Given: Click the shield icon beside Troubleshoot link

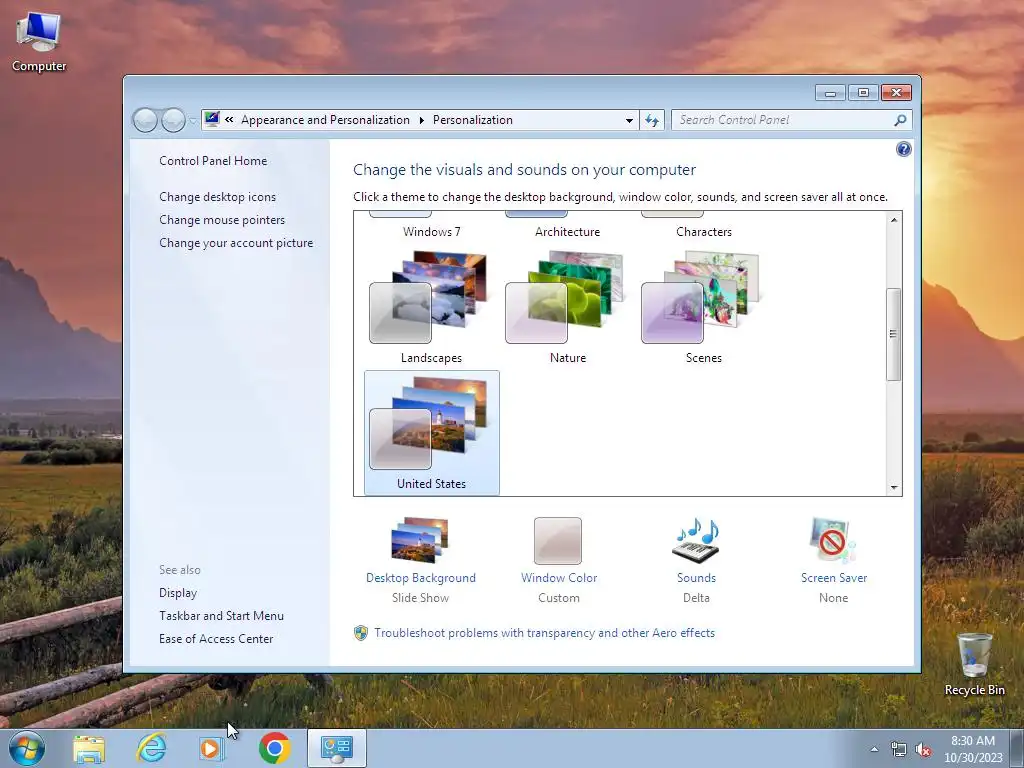Looking at the screenshot, I should point(360,633).
